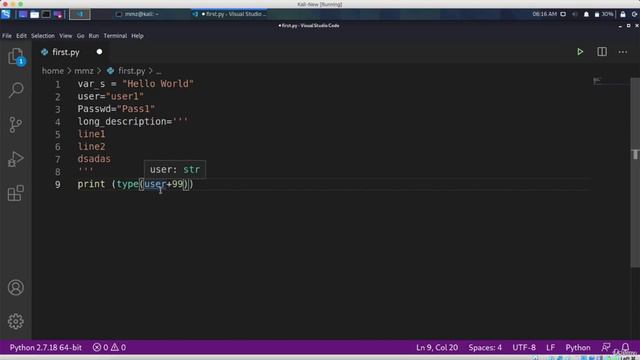This screenshot has width=640, height=360.
Task: Click the user: str hover tooltip
Action: click(175, 169)
